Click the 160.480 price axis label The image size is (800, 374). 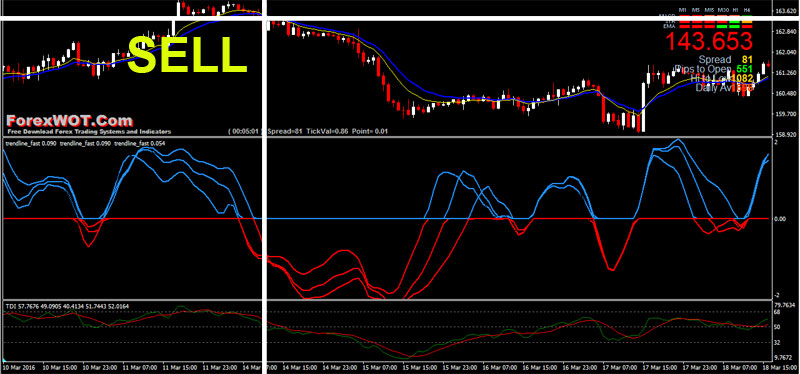(x=786, y=93)
